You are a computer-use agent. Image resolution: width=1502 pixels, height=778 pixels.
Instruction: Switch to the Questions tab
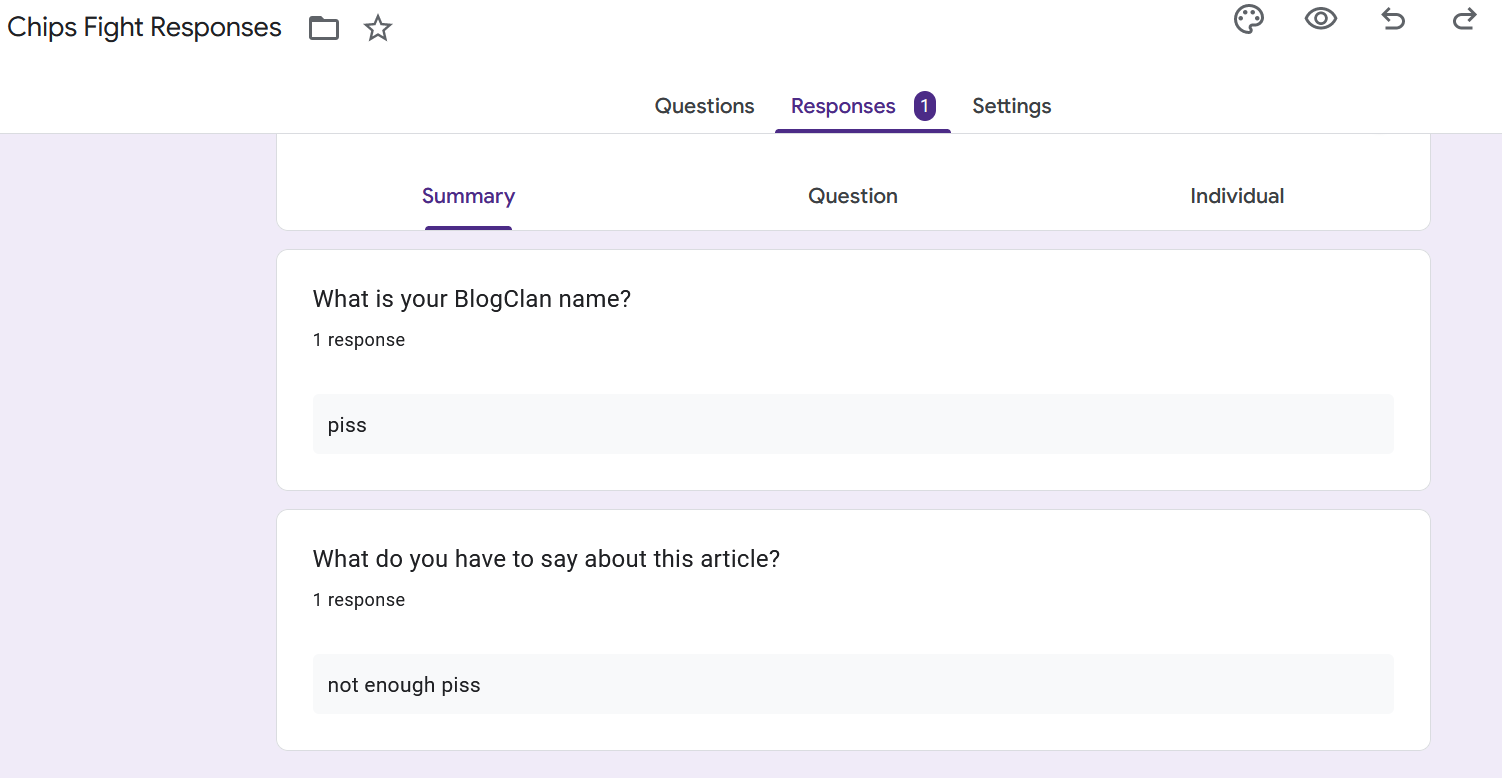[704, 106]
